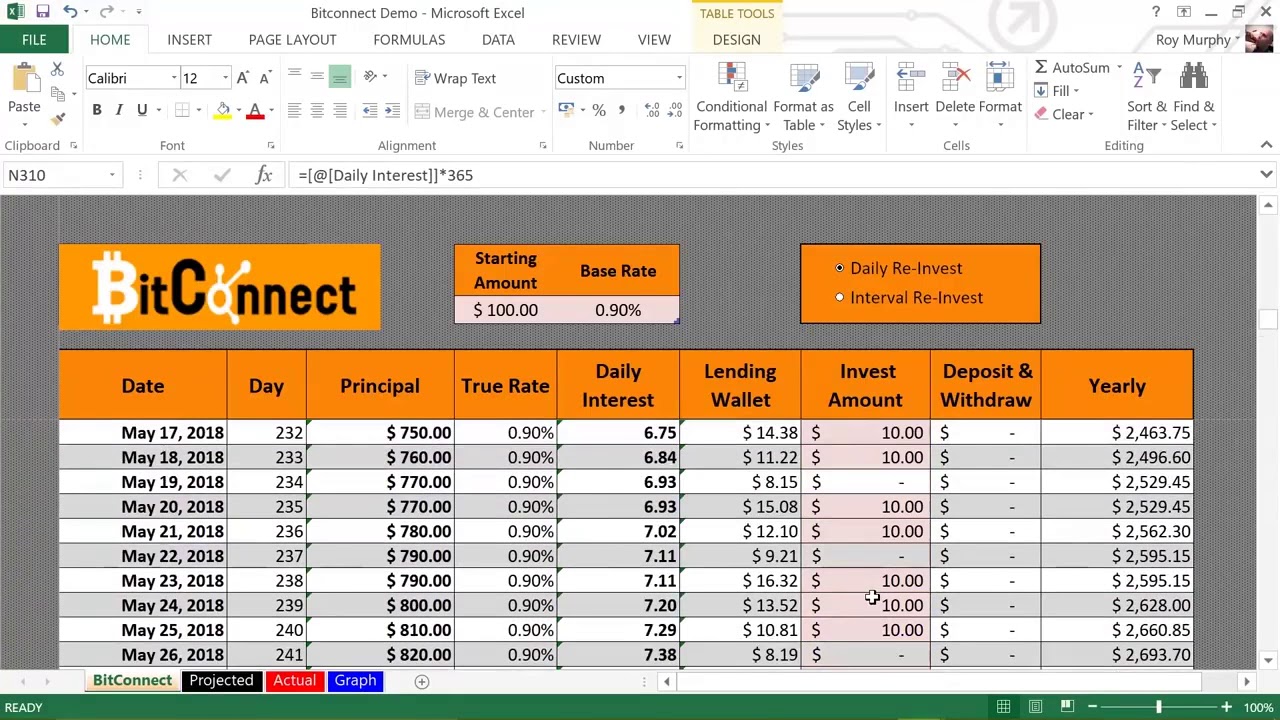Click the Copy icon in Clipboard group

tap(57, 94)
